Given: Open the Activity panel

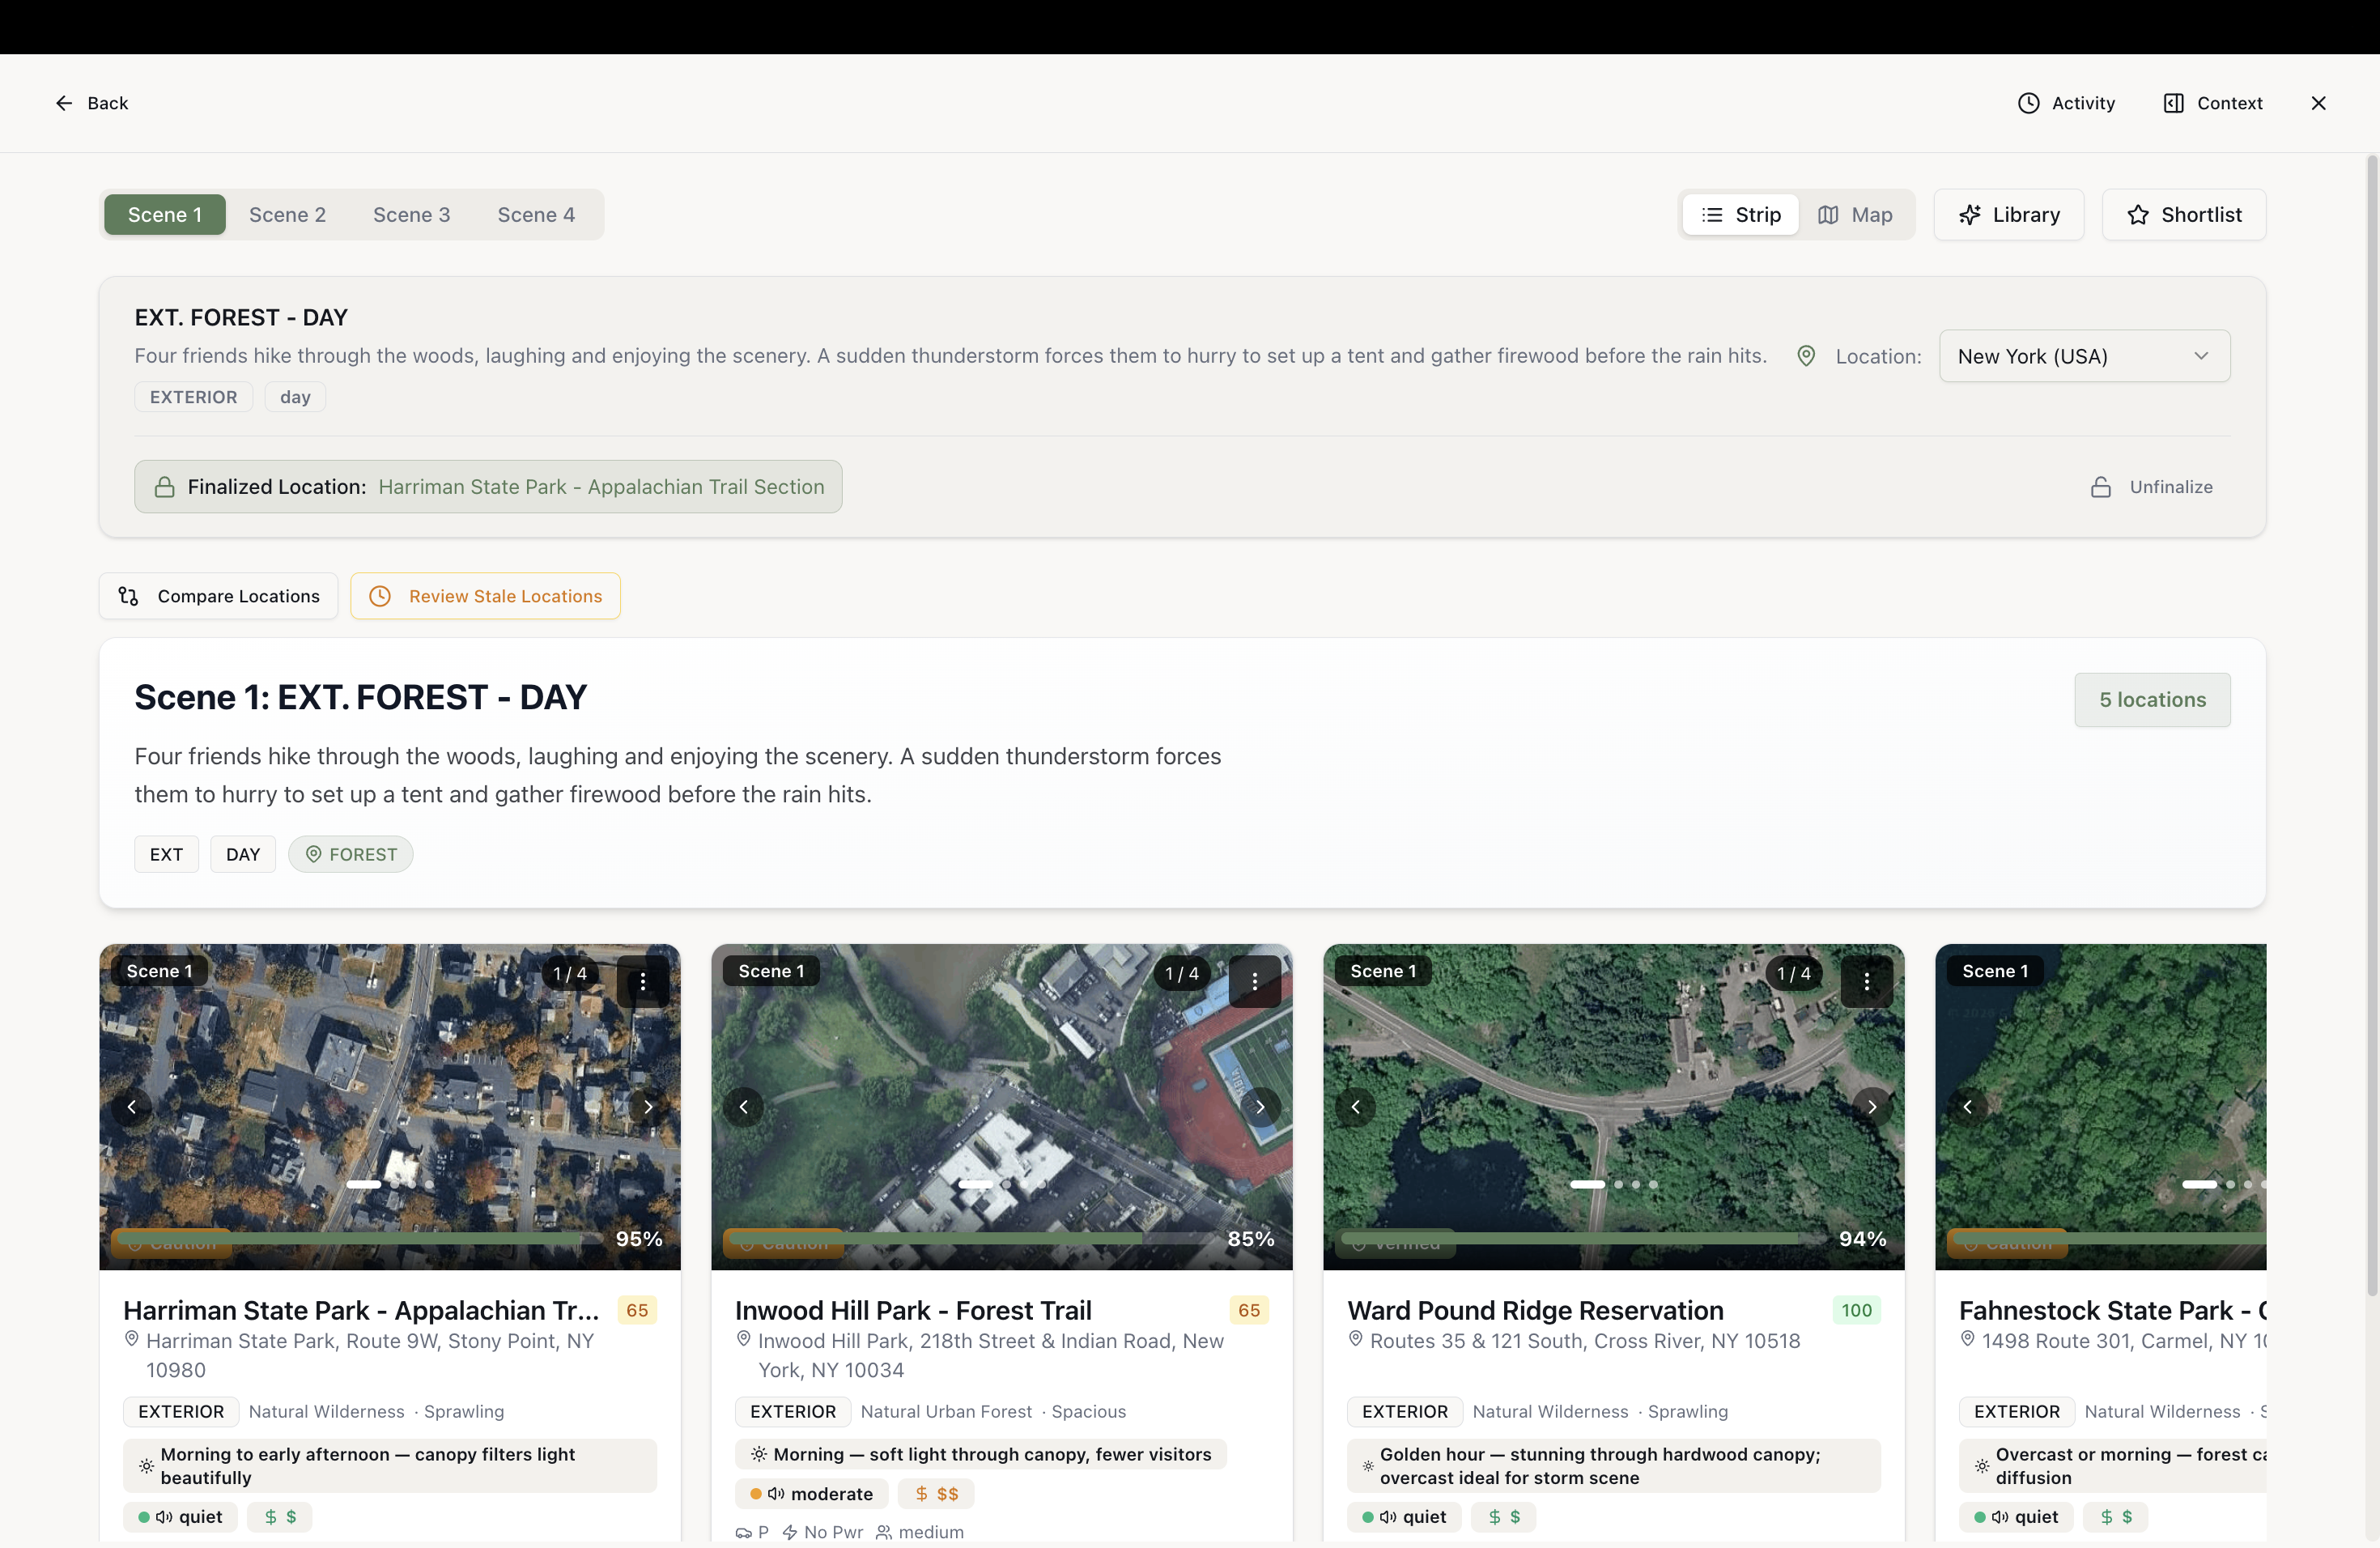Looking at the screenshot, I should 2066,103.
